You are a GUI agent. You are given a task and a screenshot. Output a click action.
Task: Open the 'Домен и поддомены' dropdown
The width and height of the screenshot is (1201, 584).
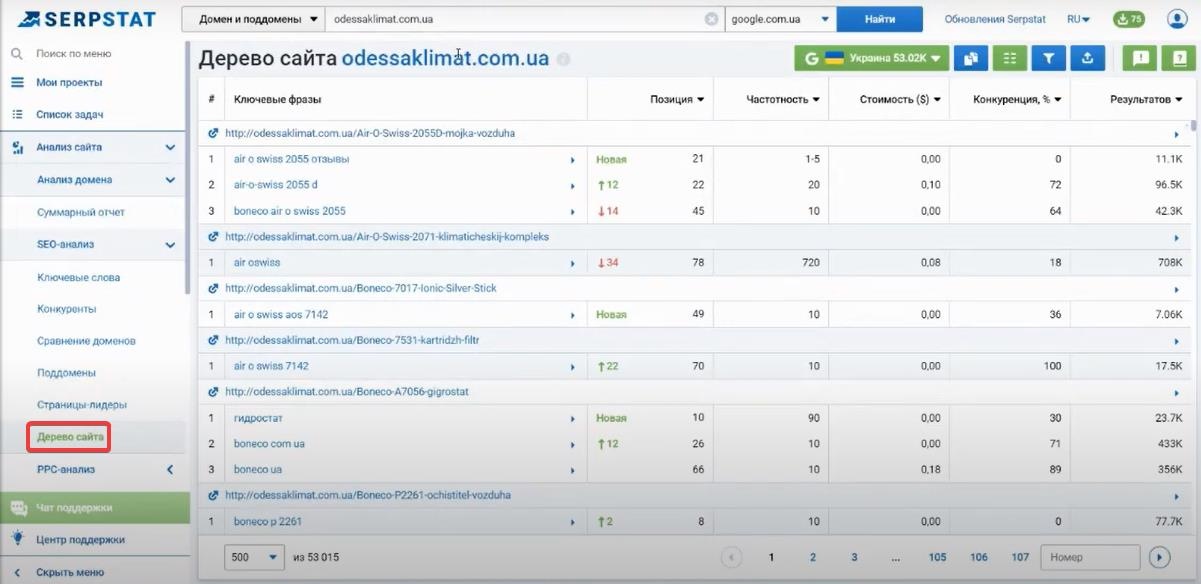tap(253, 19)
